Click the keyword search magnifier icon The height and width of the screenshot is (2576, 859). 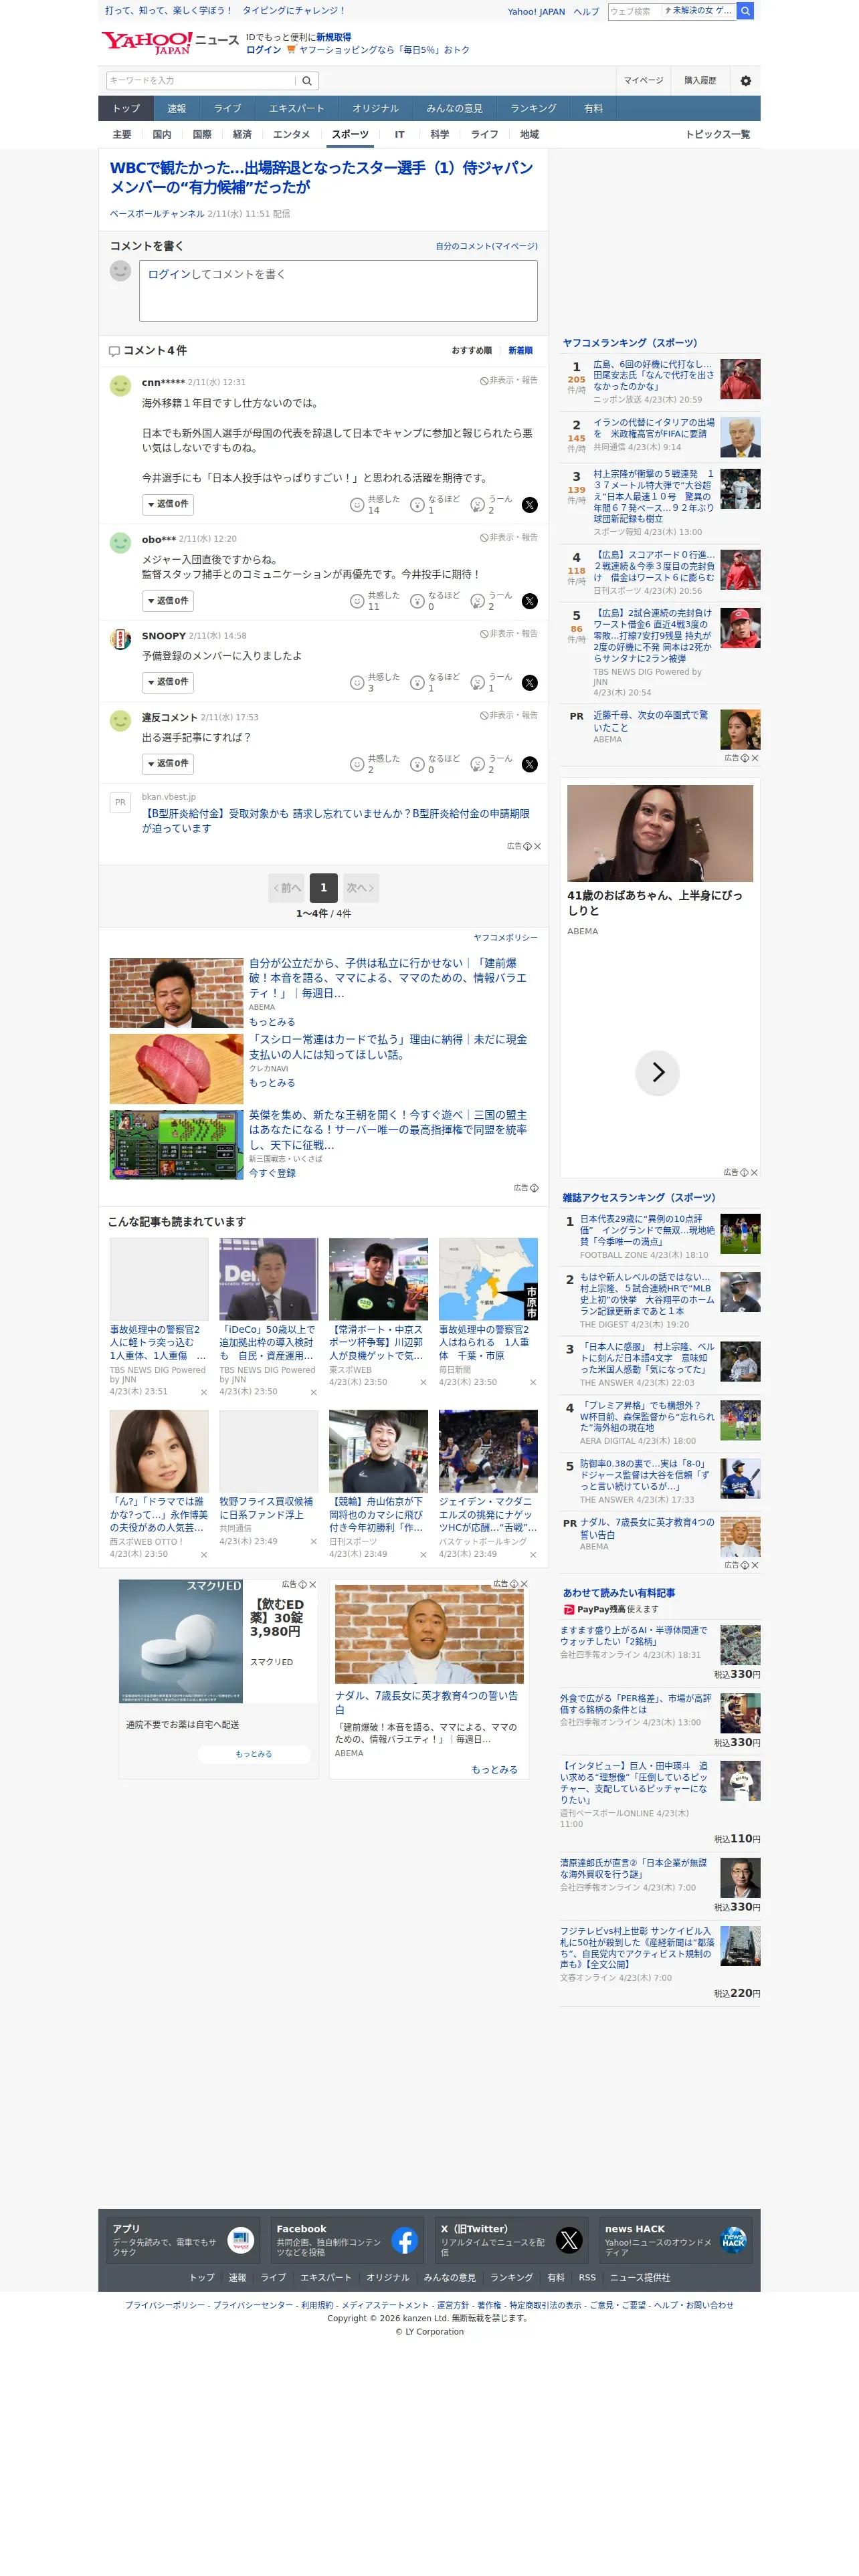[x=307, y=81]
